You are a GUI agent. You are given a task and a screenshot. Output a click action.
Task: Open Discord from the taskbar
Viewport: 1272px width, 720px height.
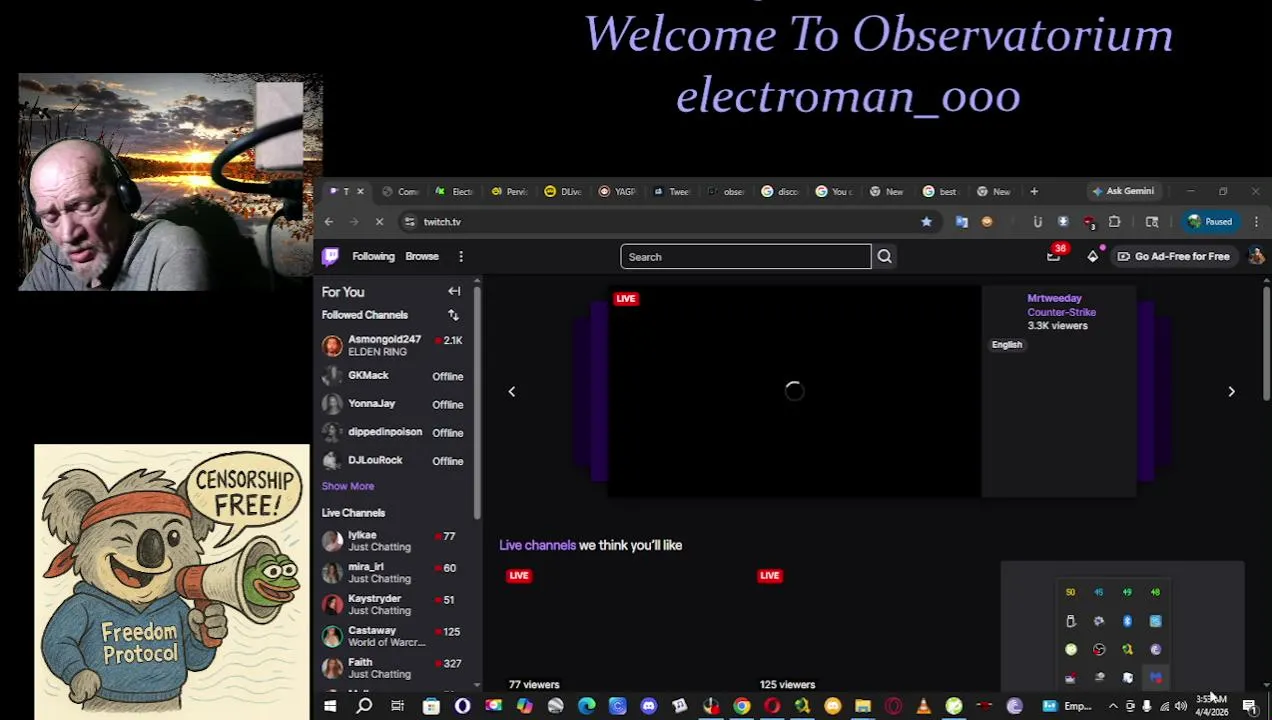(x=649, y=706)
